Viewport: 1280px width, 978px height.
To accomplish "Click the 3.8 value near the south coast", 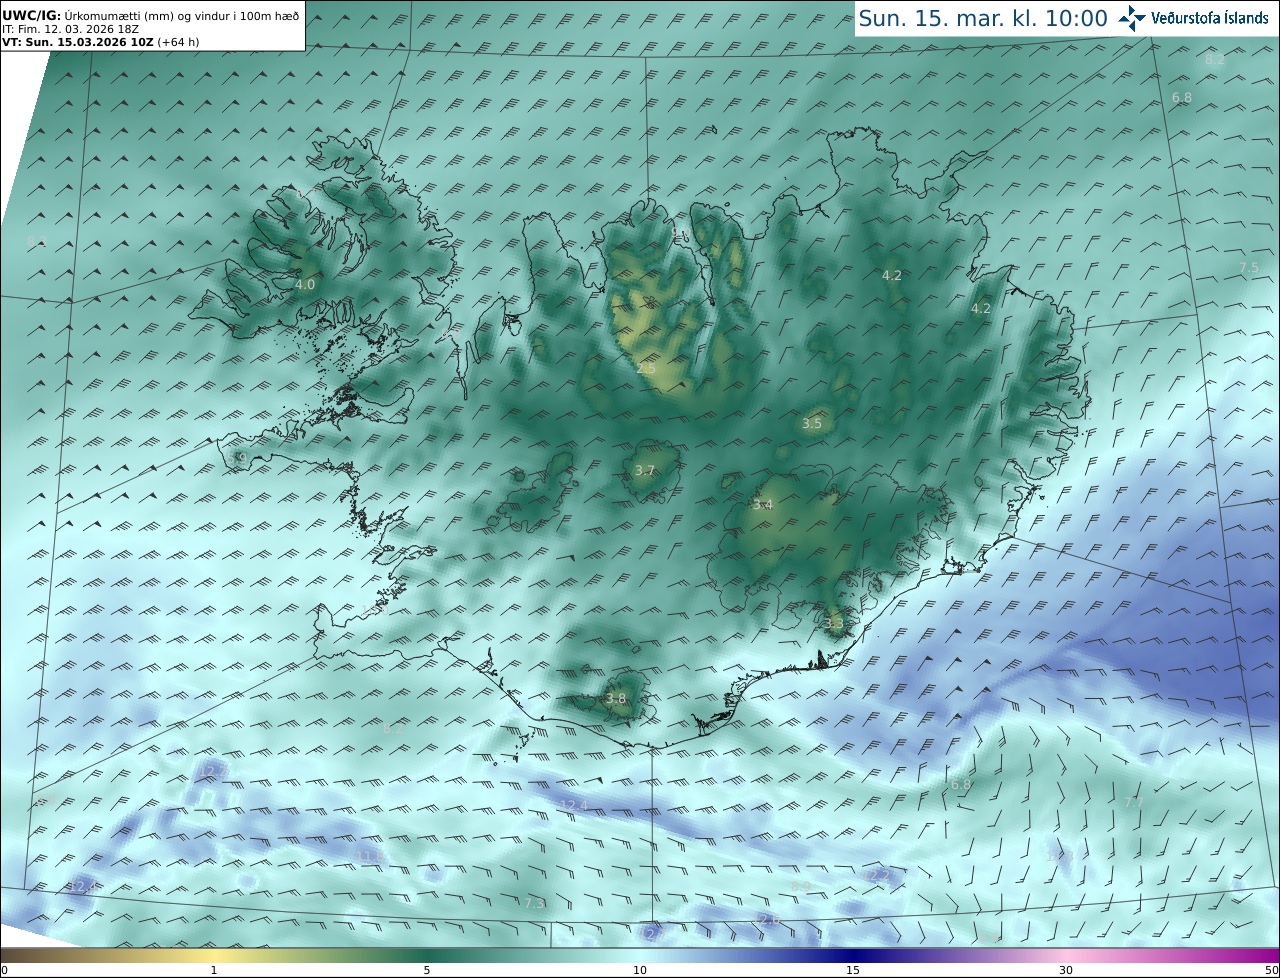I will 616,699.
